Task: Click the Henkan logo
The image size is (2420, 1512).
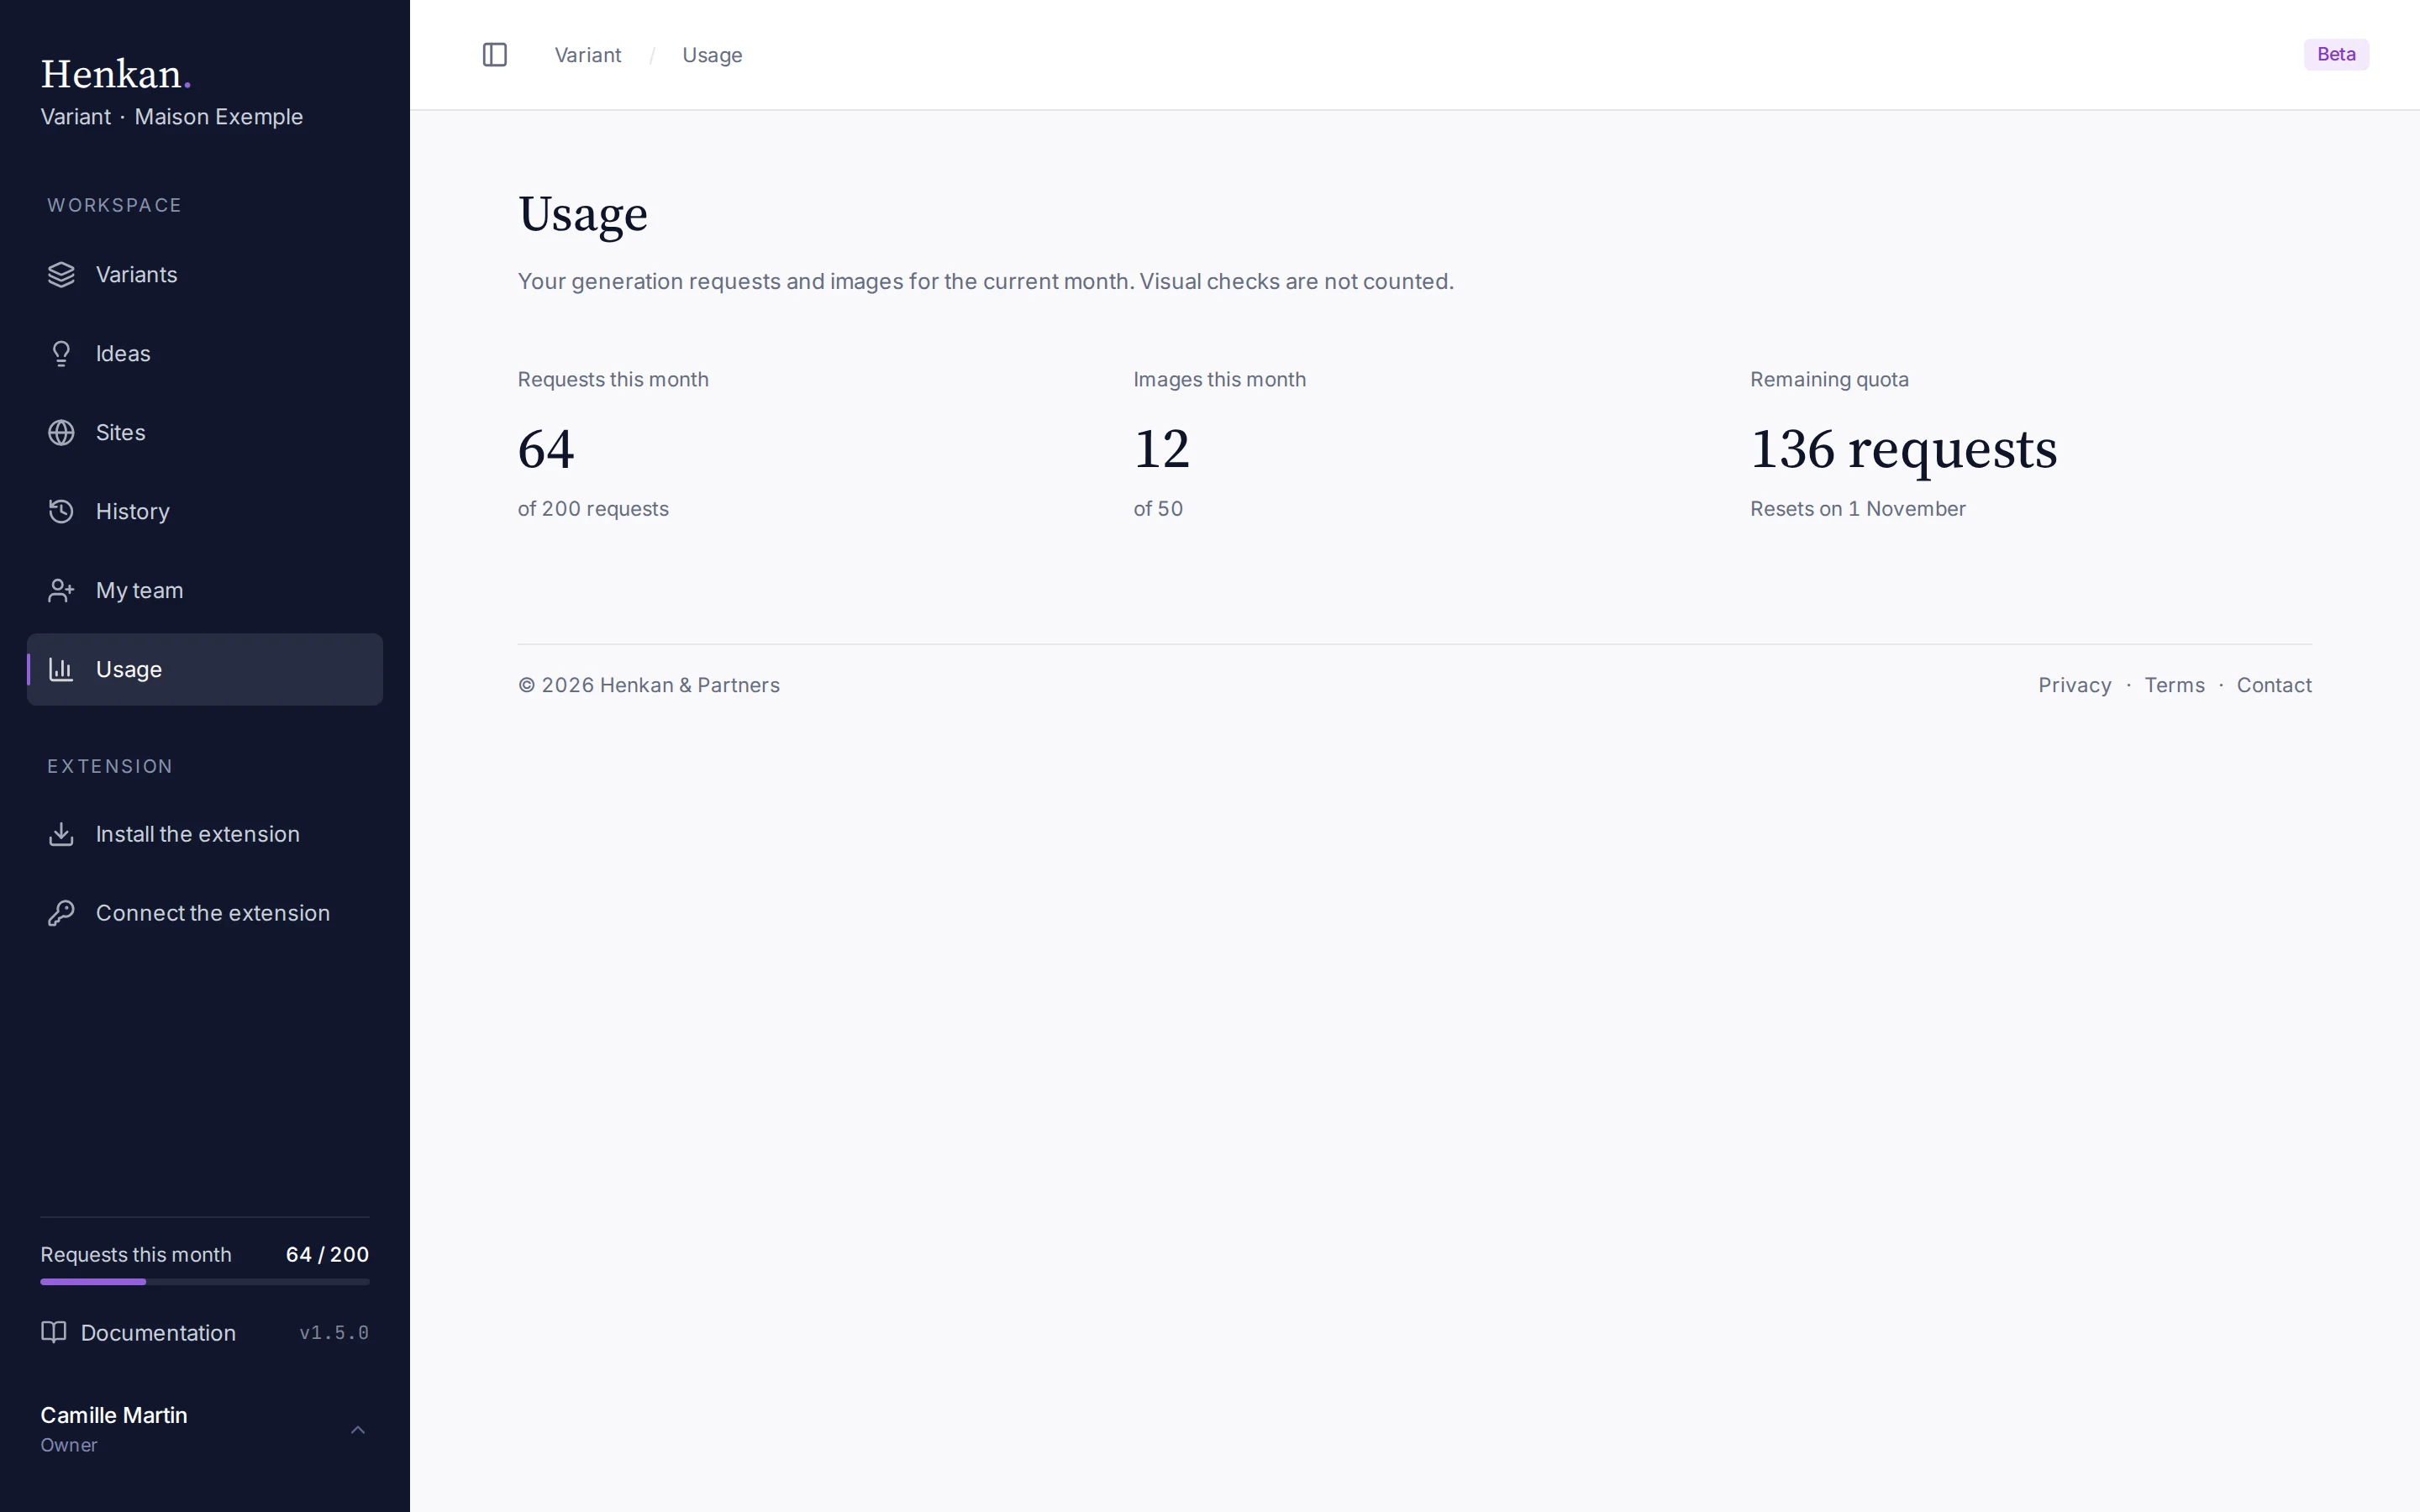Action: coord(116,74)
